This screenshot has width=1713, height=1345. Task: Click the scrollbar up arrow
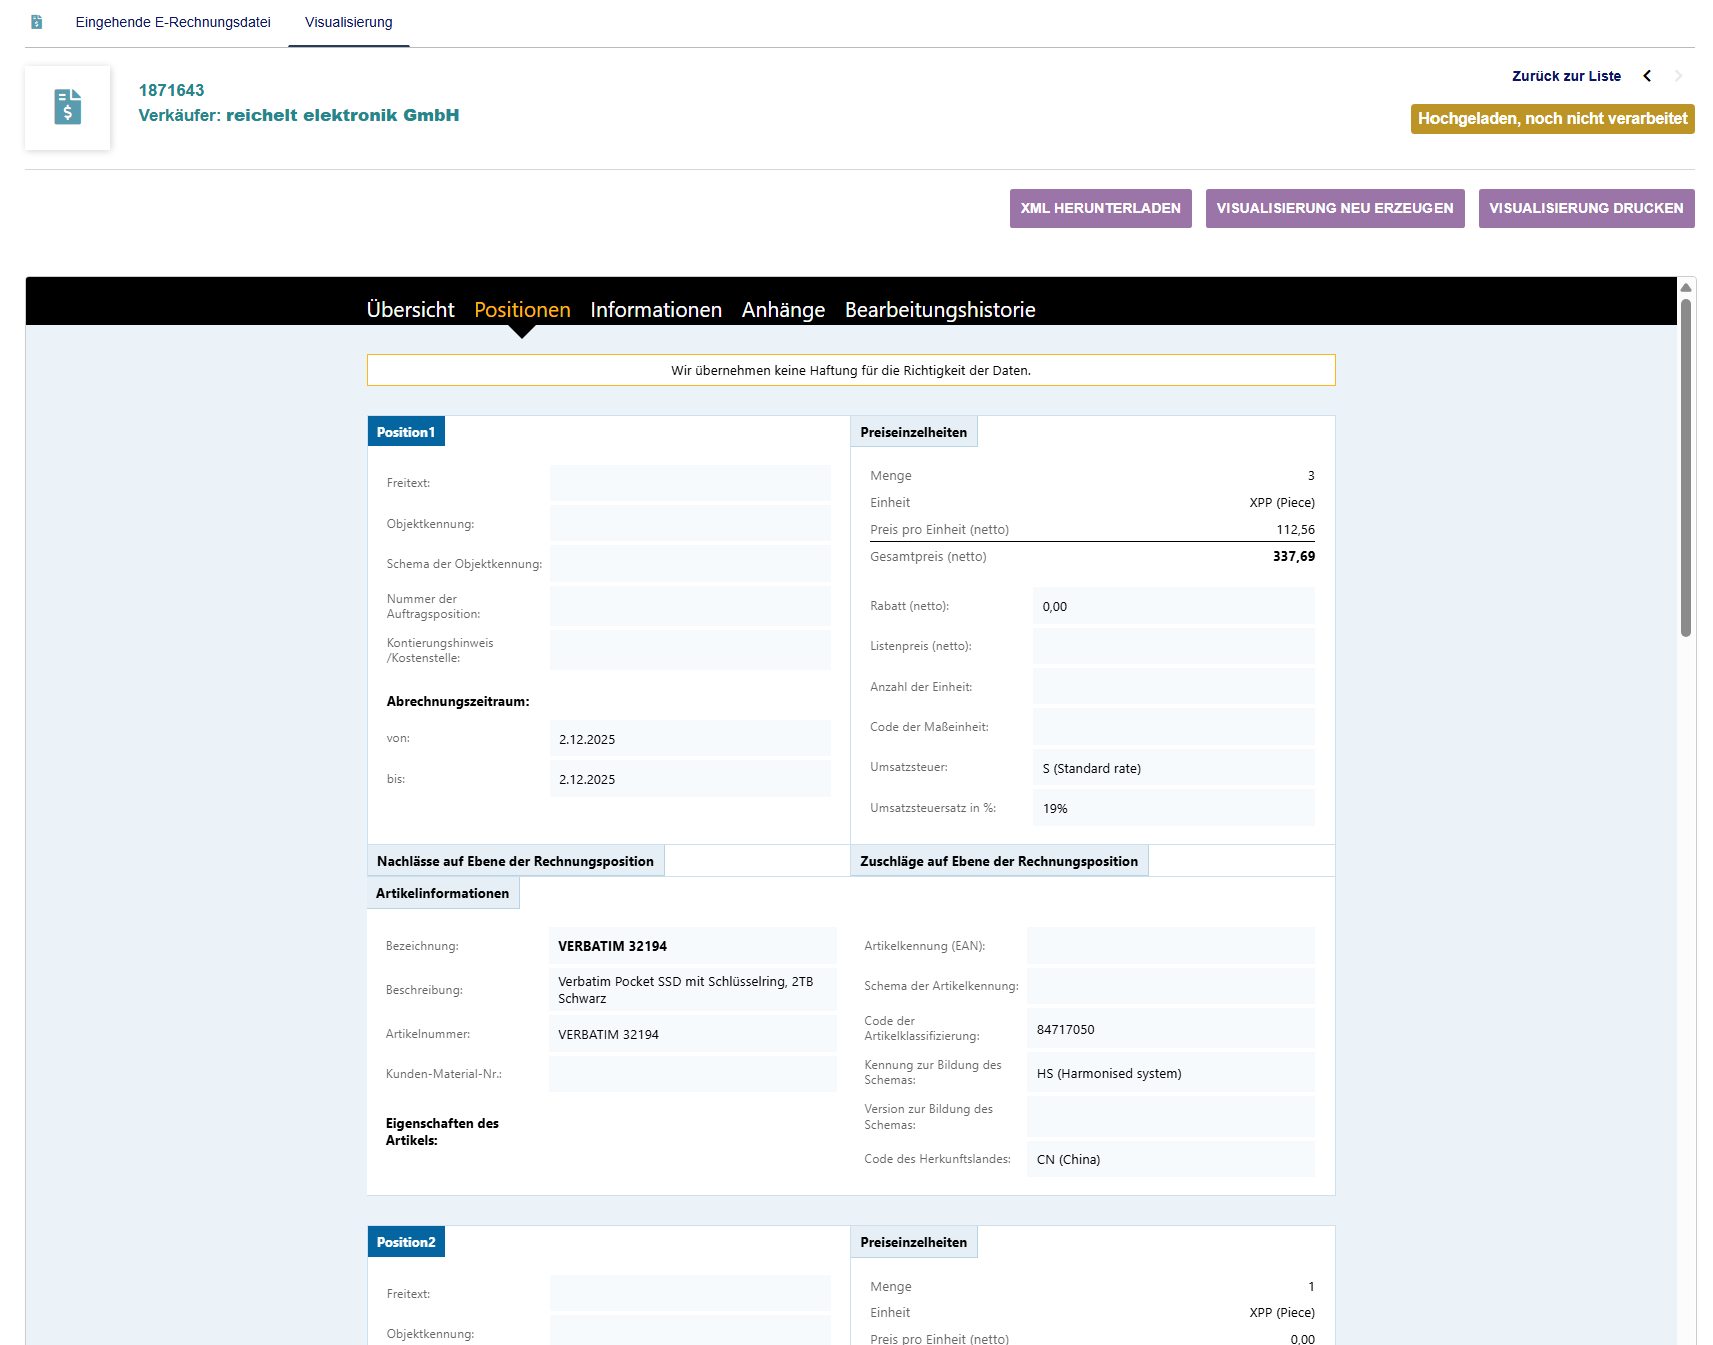[1686, 288]
